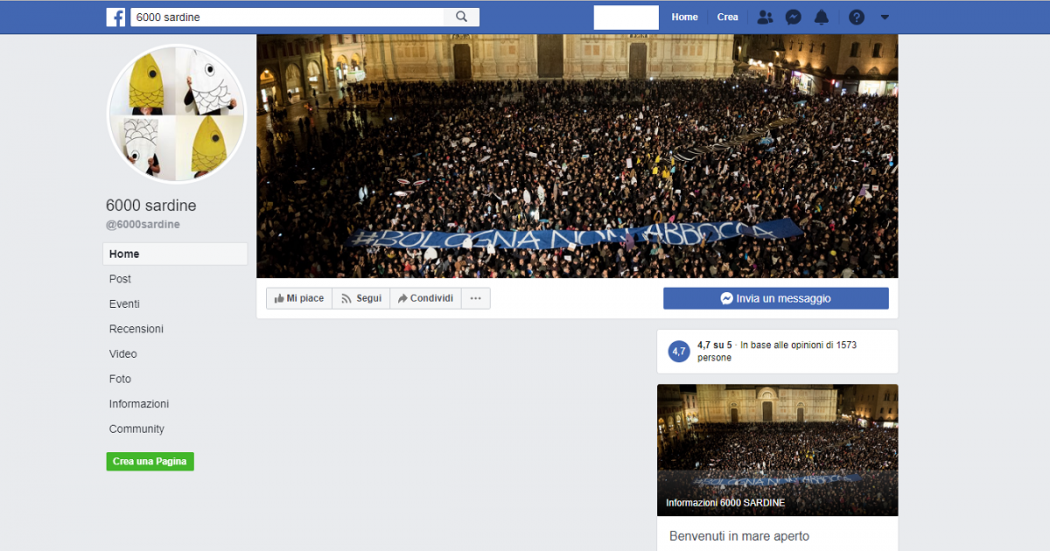
Task: Click the Crea una Pagina button
Action: (x=150, y=461)
